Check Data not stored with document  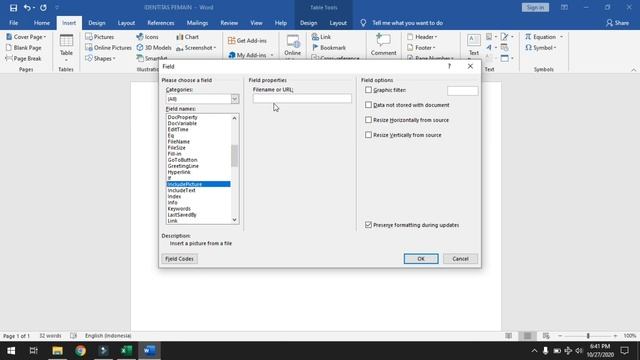369,105
